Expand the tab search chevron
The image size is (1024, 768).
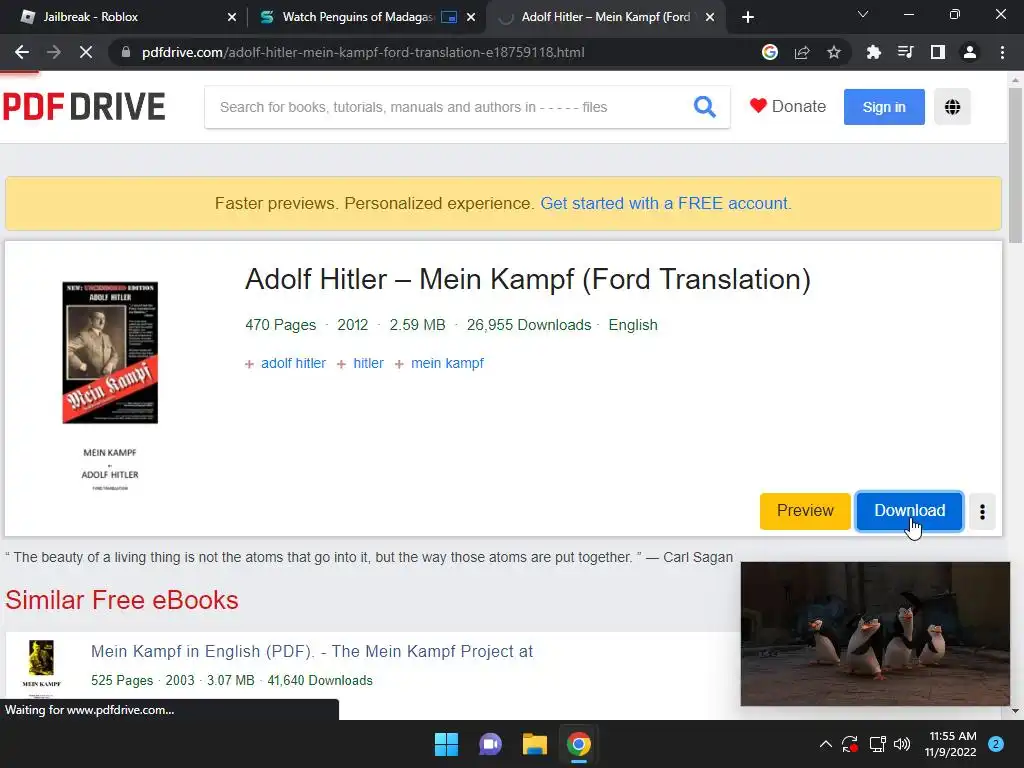coord(863,14)
